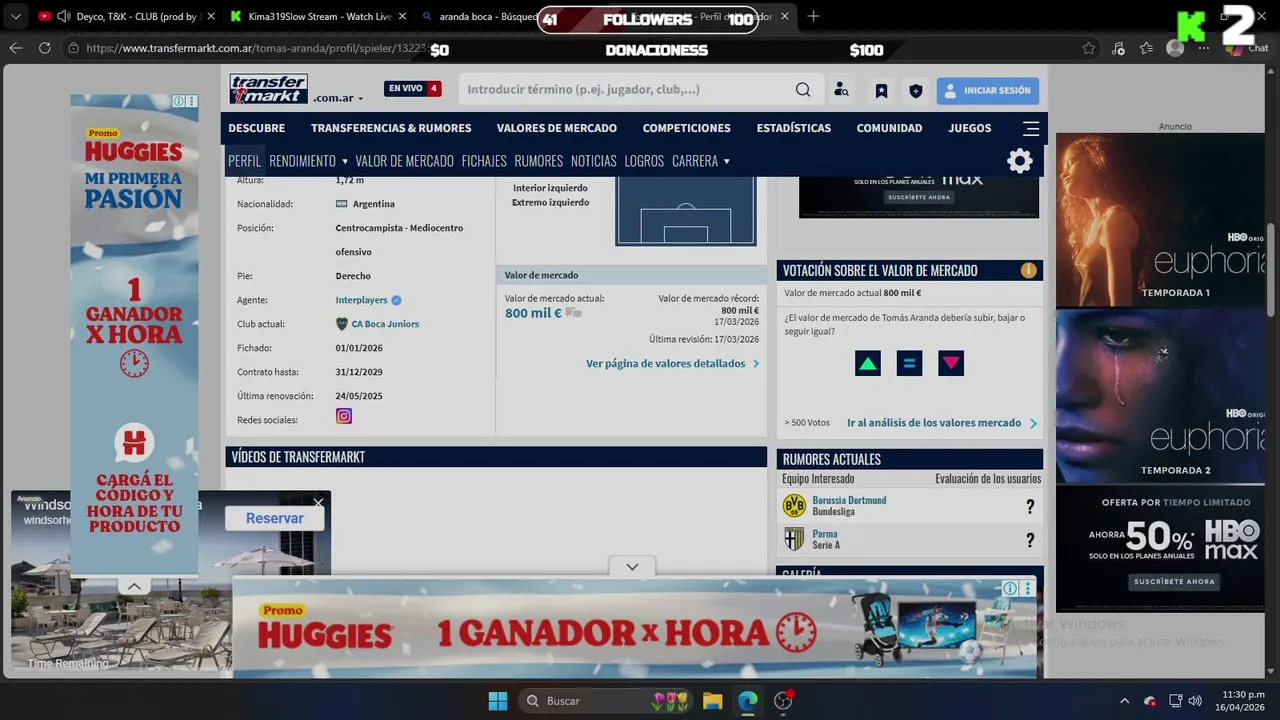
Task: Open the detailed person search icon
Action: [842, 90]
